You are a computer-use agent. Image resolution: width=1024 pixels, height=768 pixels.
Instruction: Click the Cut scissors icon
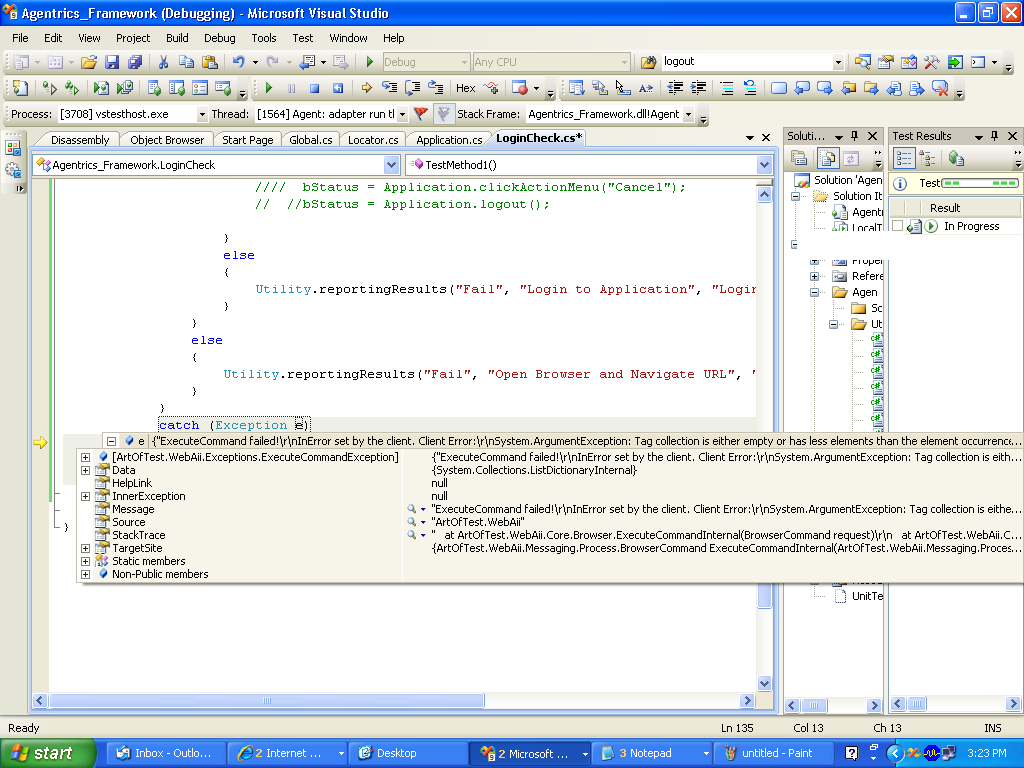tap(163, 62)
